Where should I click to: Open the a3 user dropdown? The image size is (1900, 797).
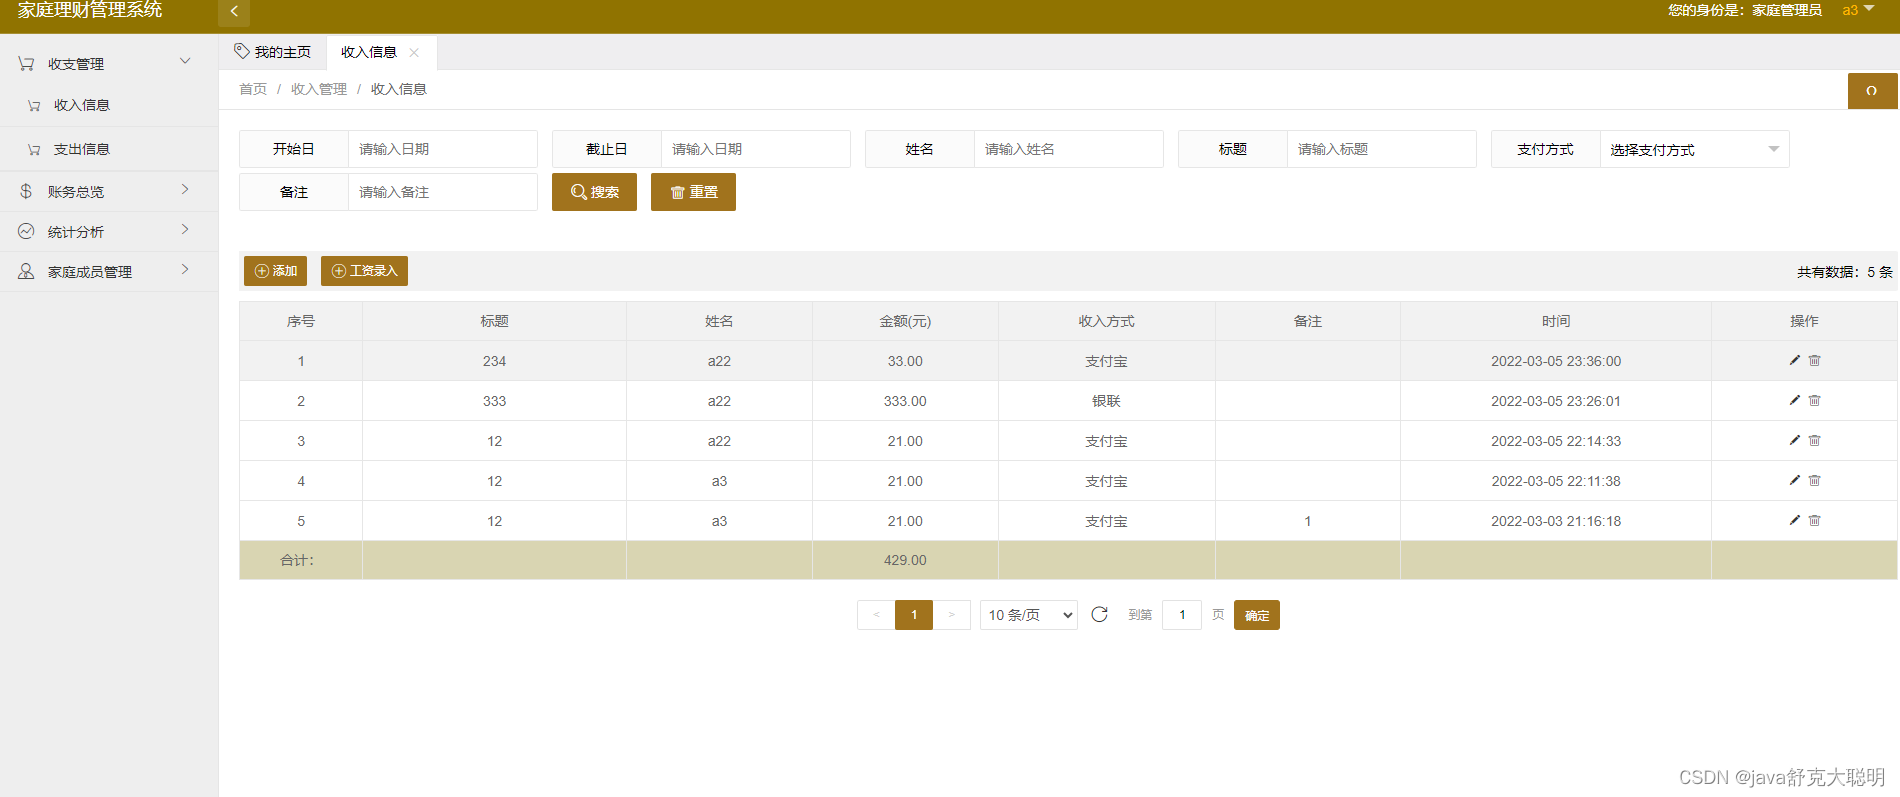coord(1858,10)
